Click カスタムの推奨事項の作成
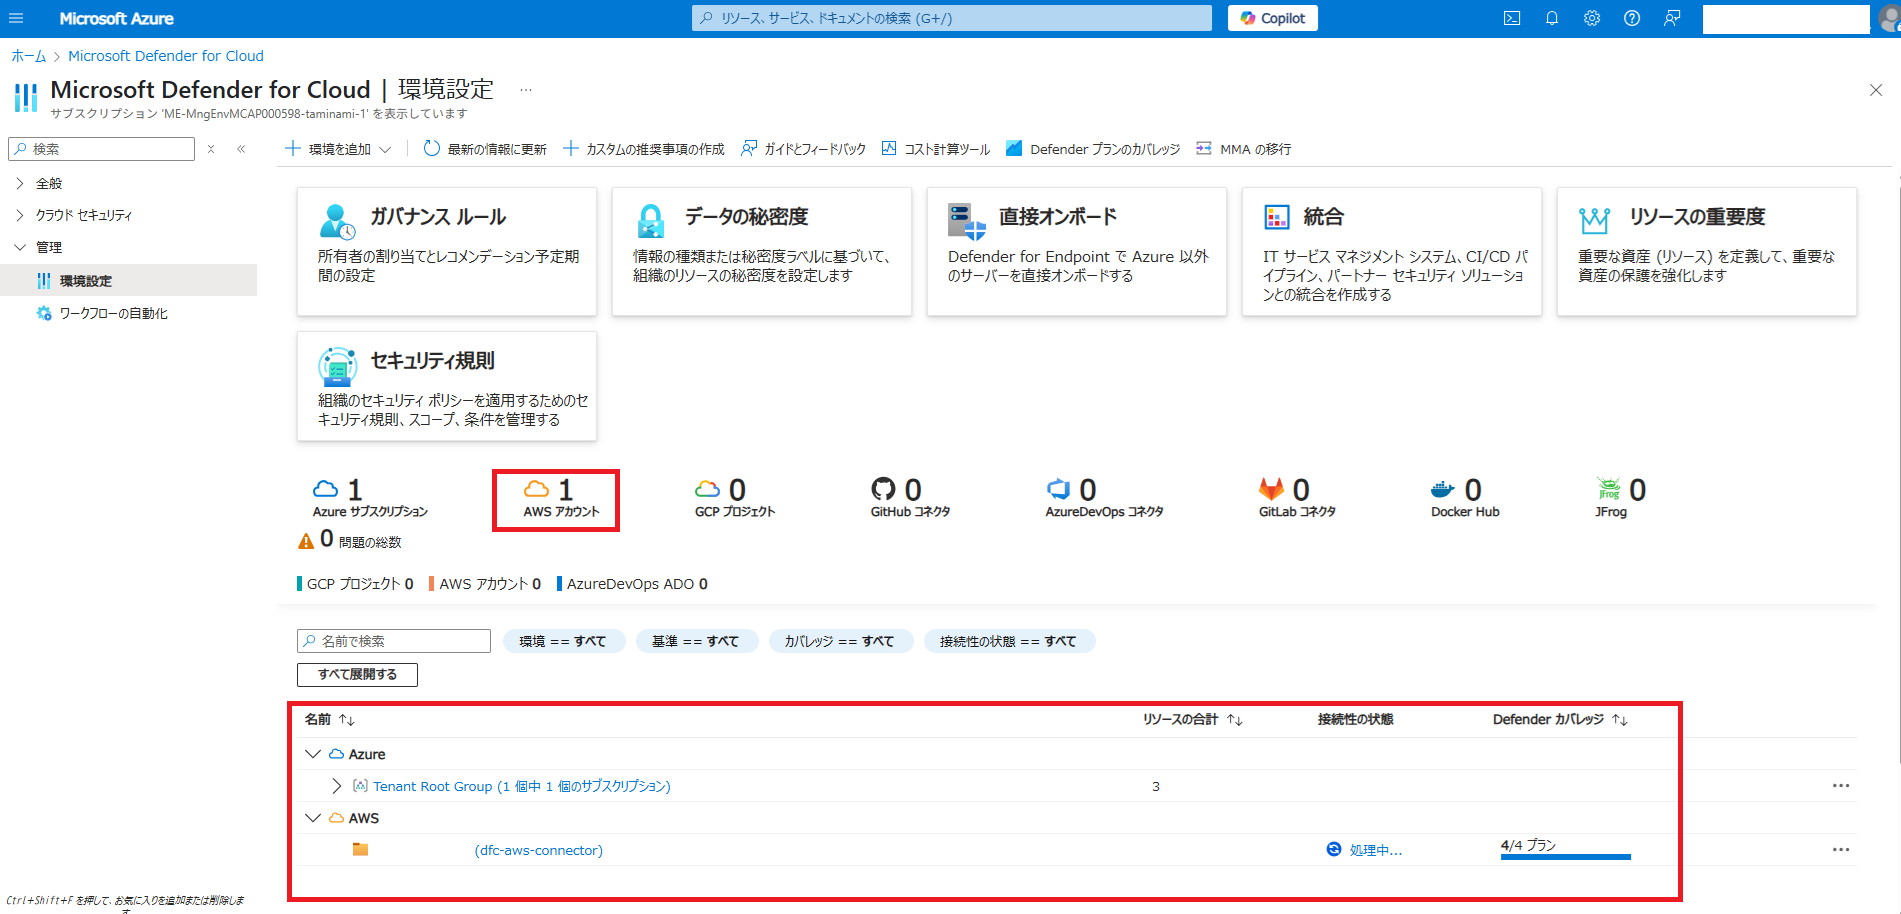 [x=644, y=149]
